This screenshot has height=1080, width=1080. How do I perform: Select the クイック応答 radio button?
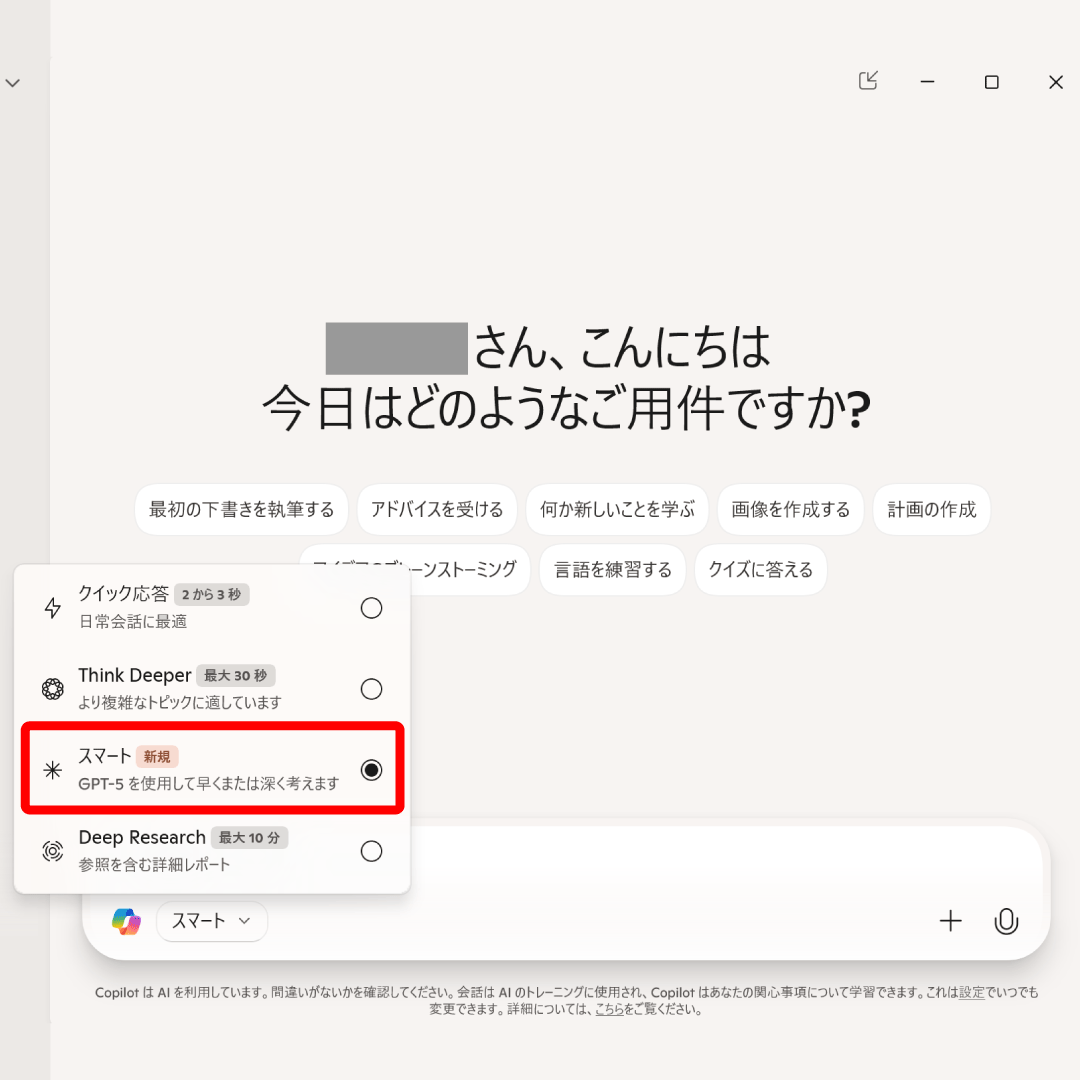click(x=371, y=608)
